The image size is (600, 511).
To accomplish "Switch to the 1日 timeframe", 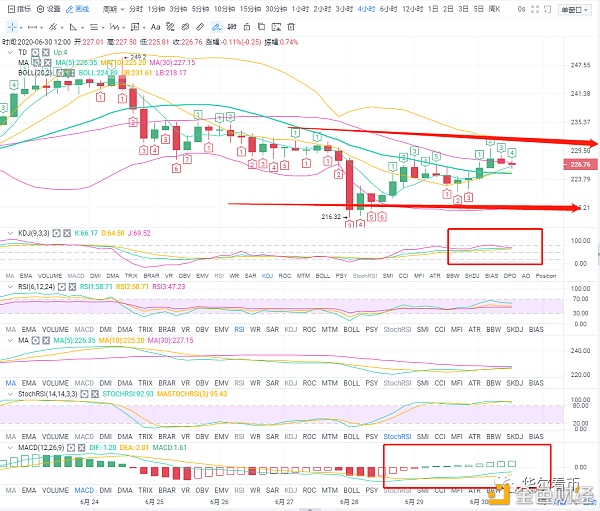I will (x=433, y=9).
